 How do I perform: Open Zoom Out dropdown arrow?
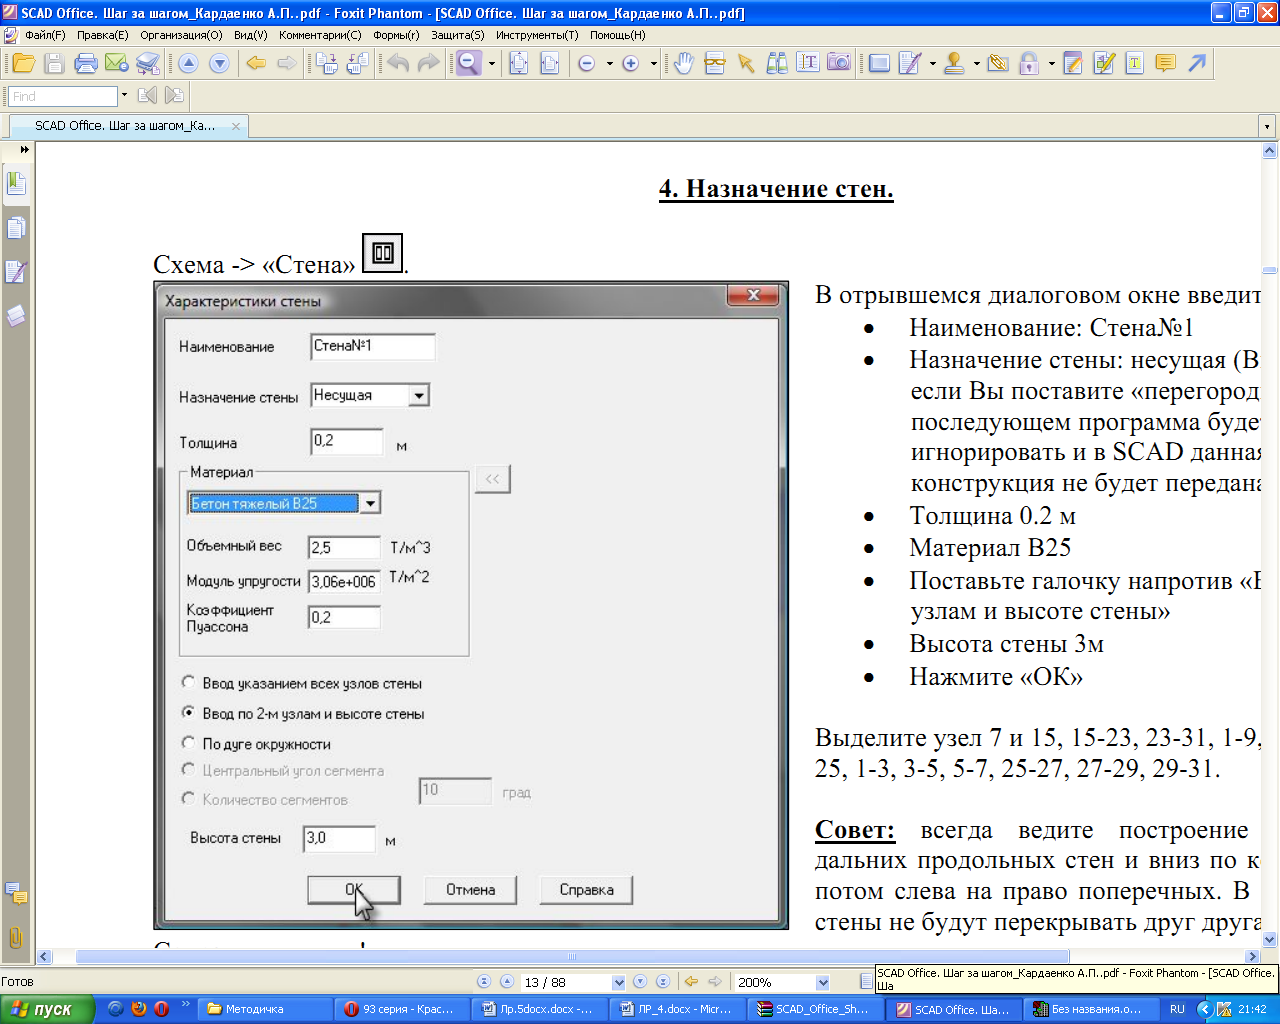point(609,64)
